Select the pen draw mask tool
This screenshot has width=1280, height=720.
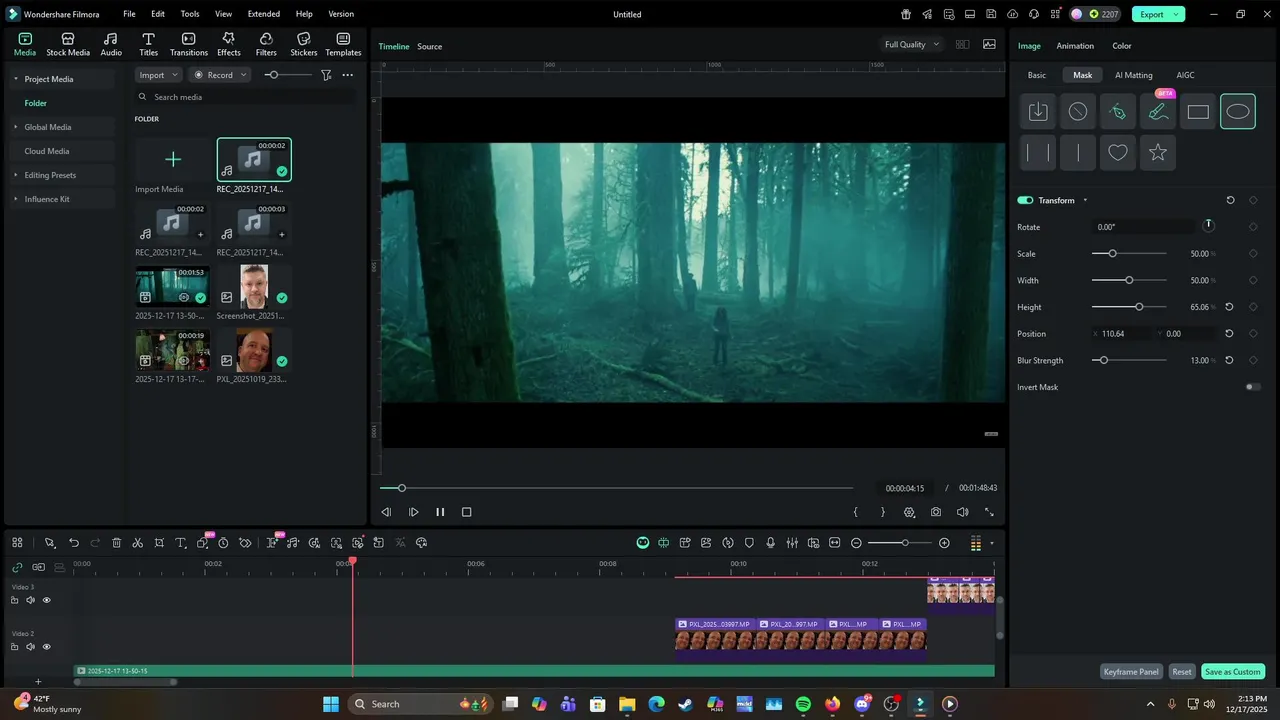[x=1118, y=112]
